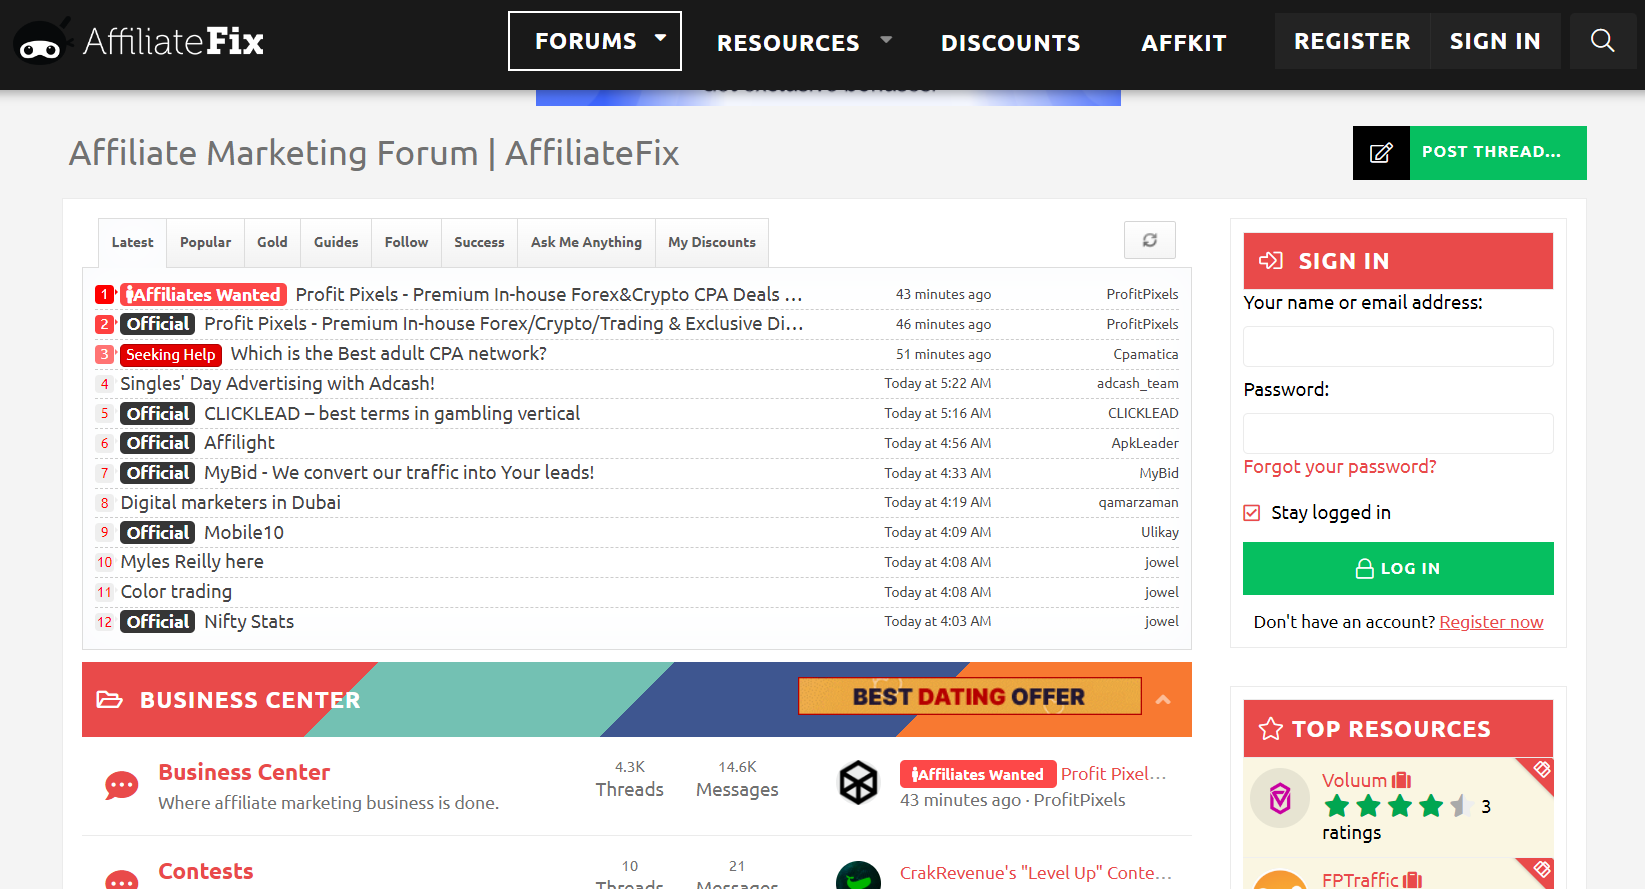
Task: Click the CrakRevenue contest avatar
Action: point(858,875)
